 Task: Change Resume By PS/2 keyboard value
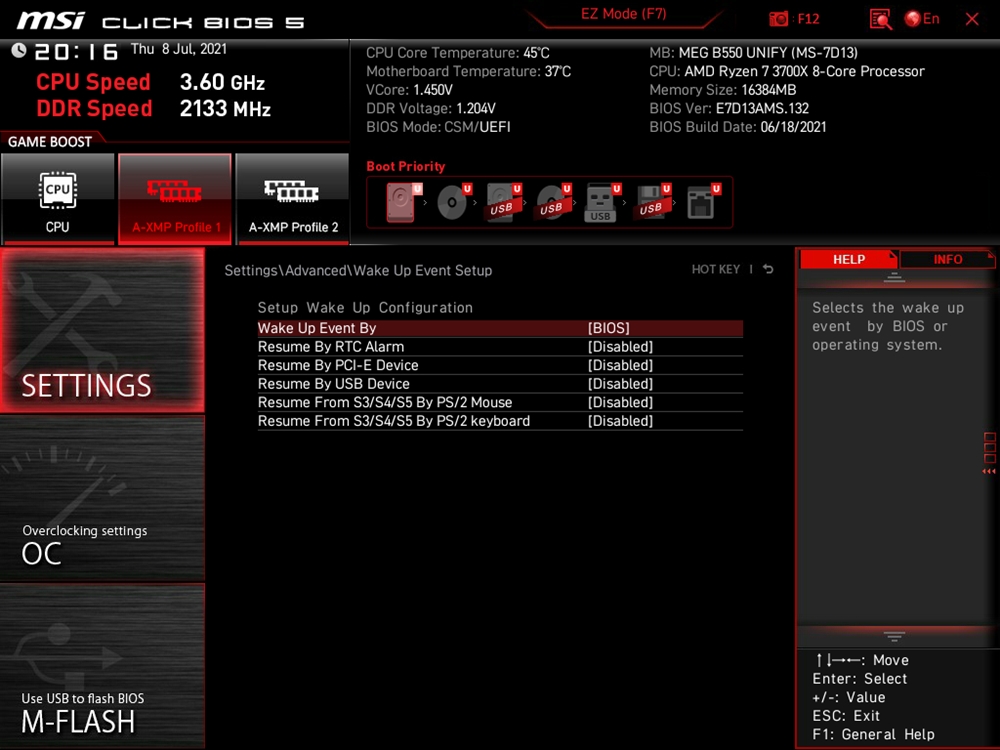point(620,420)
